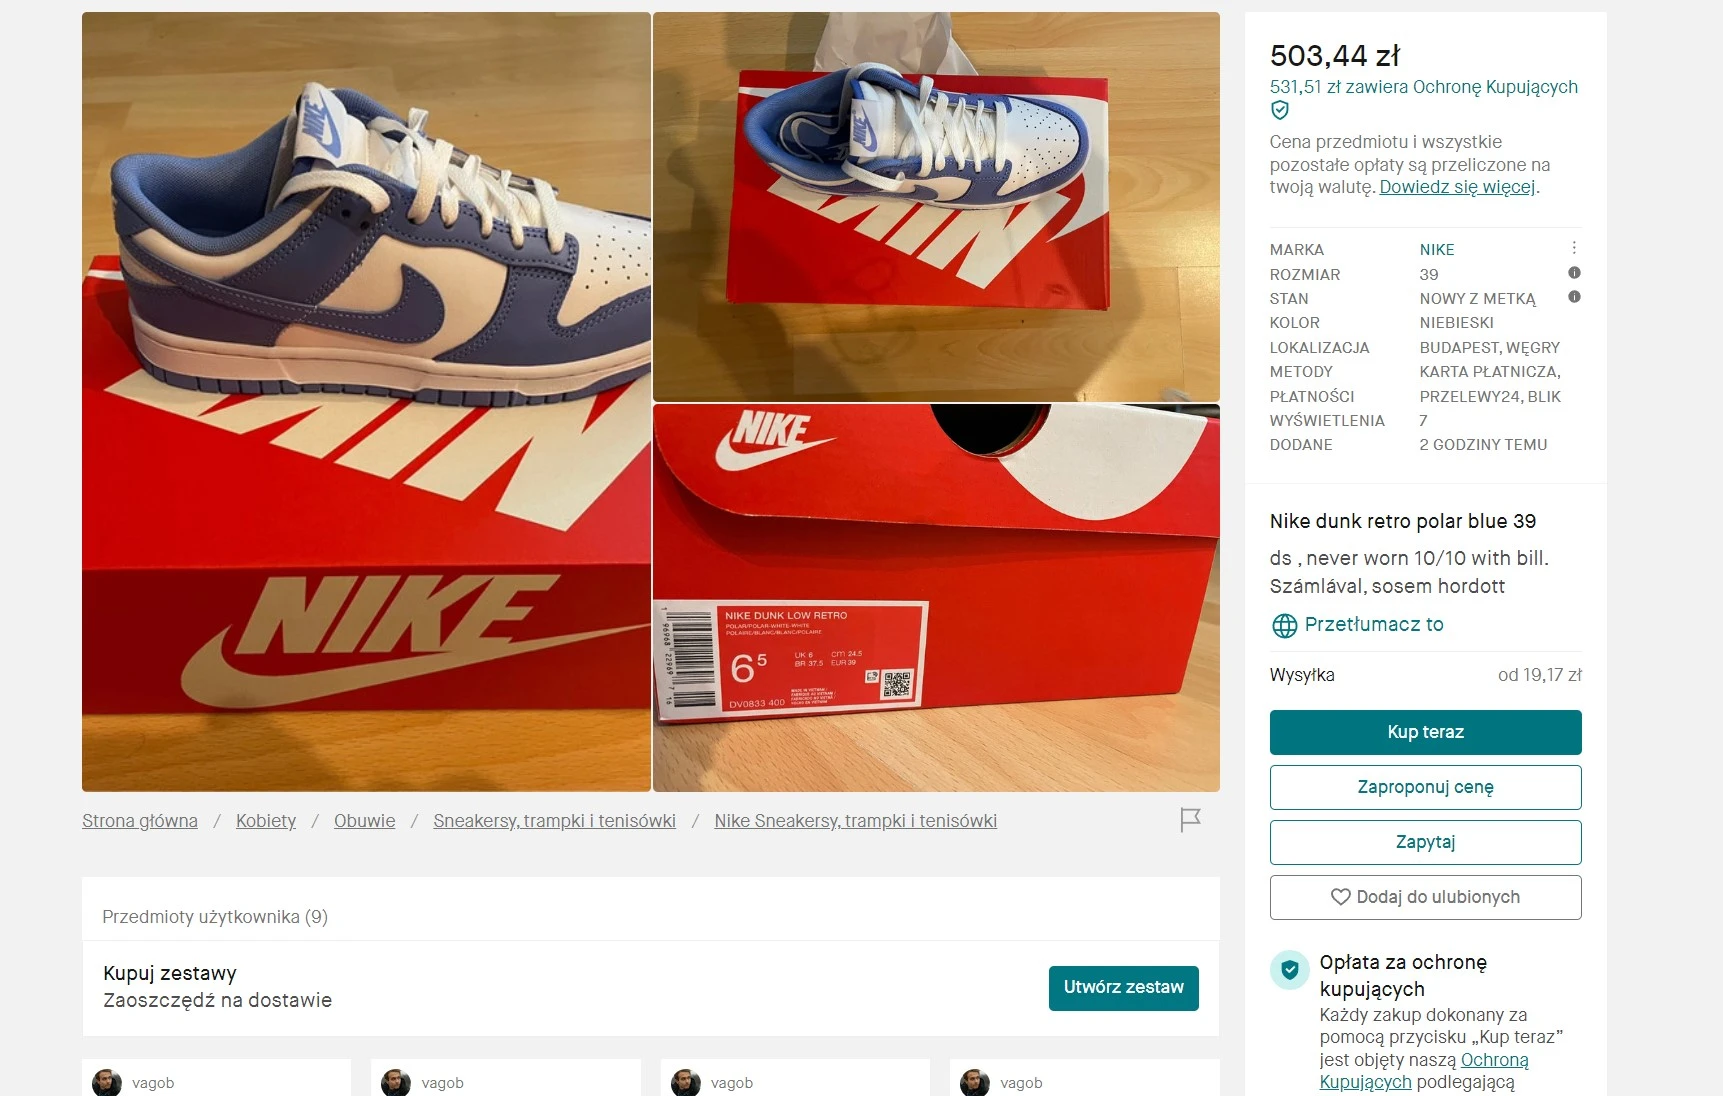Click Zaproponuj cenę button

point(1425,787)
